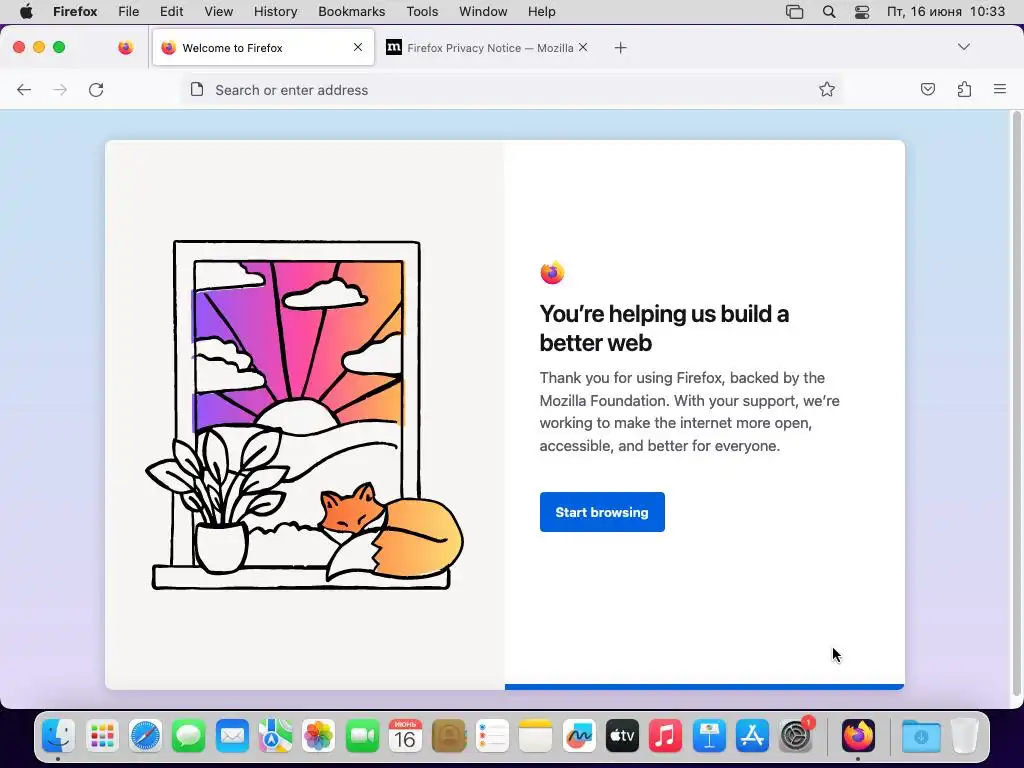Image resolution: width=1024 pixels, height=768 pixels.
Task: Open Photos from the Dock
Action: (x=319, y=736)
